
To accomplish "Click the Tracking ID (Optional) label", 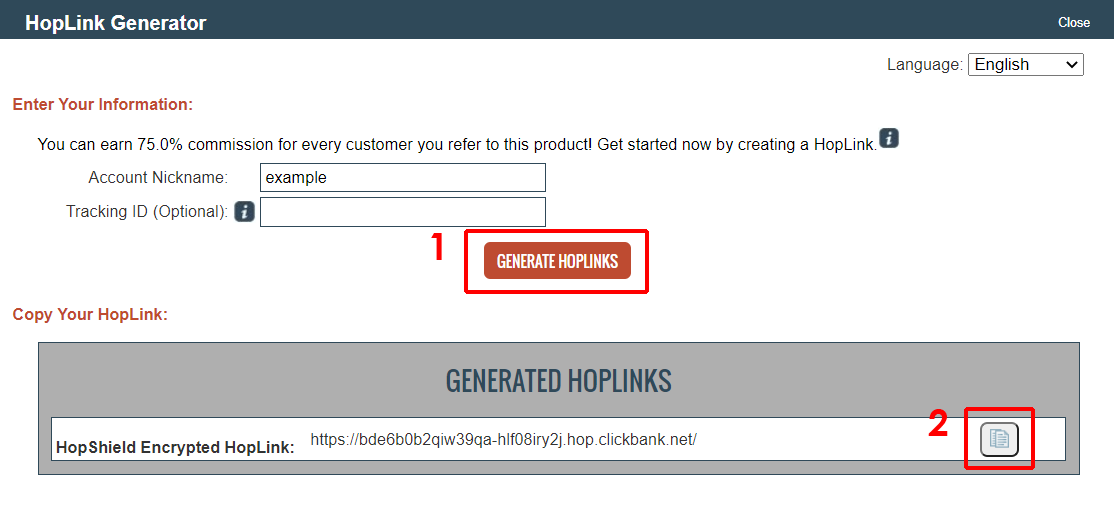I will pos(147,212).
